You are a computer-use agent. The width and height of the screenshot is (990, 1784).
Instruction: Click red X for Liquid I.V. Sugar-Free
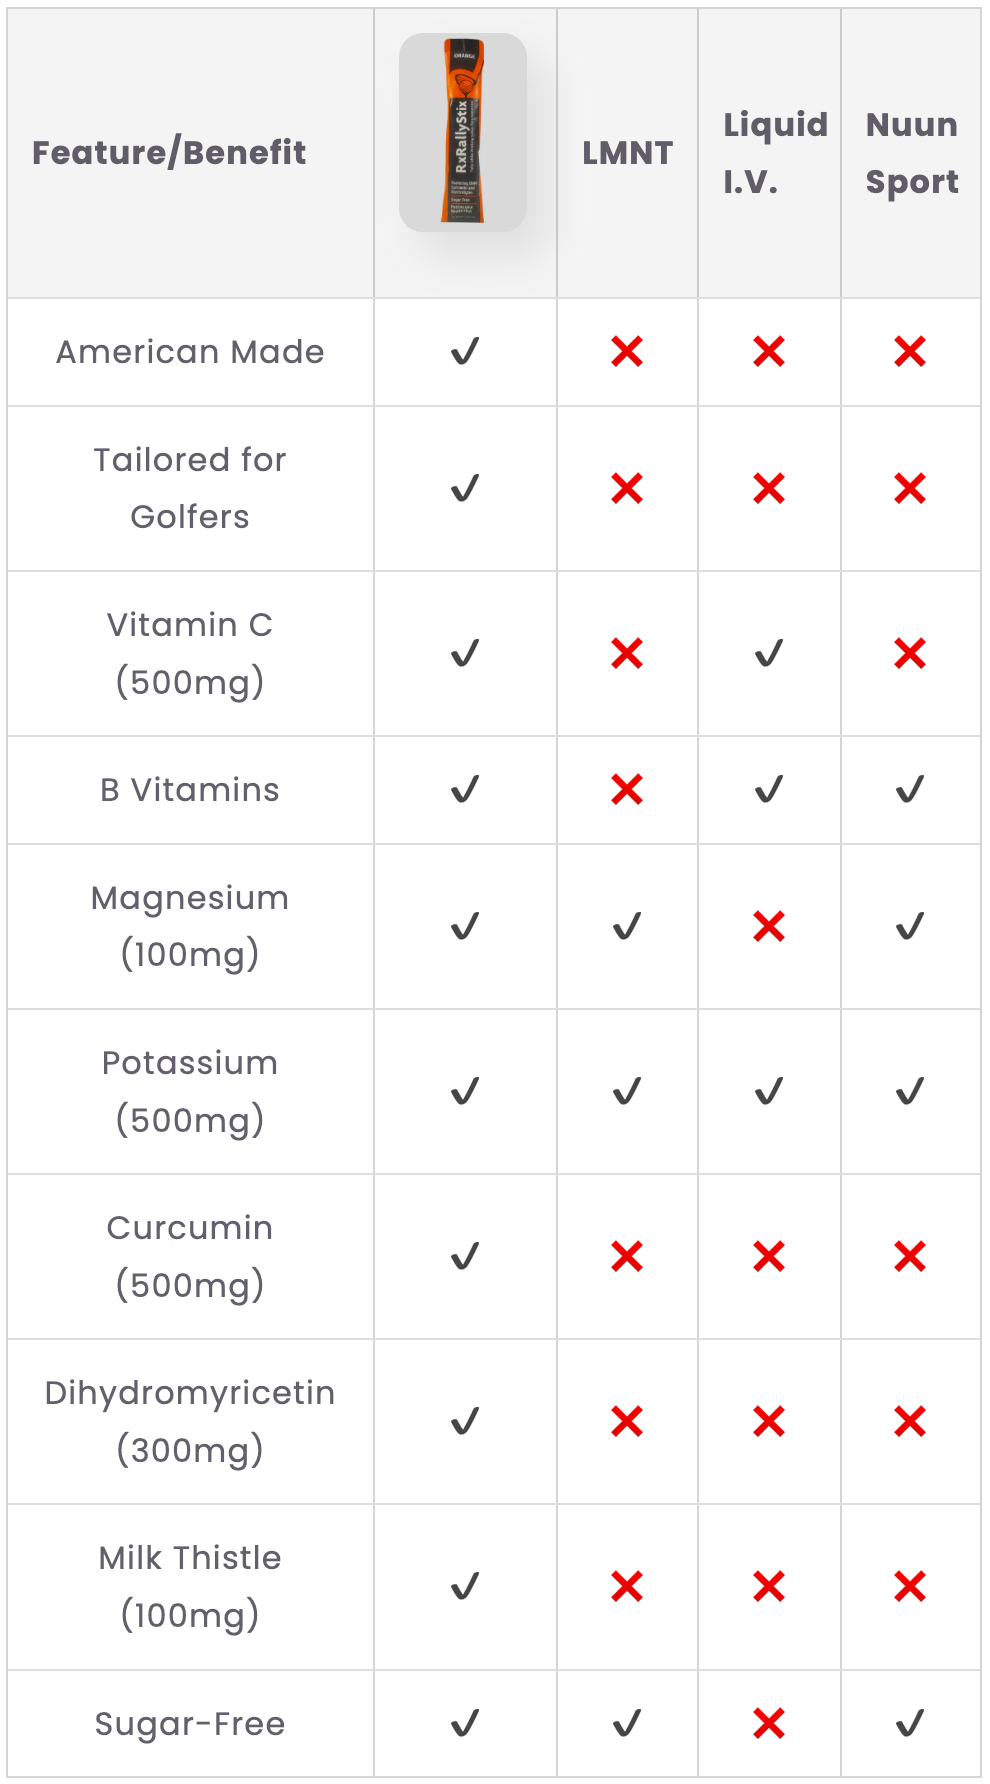click(x=769, y=1723)
